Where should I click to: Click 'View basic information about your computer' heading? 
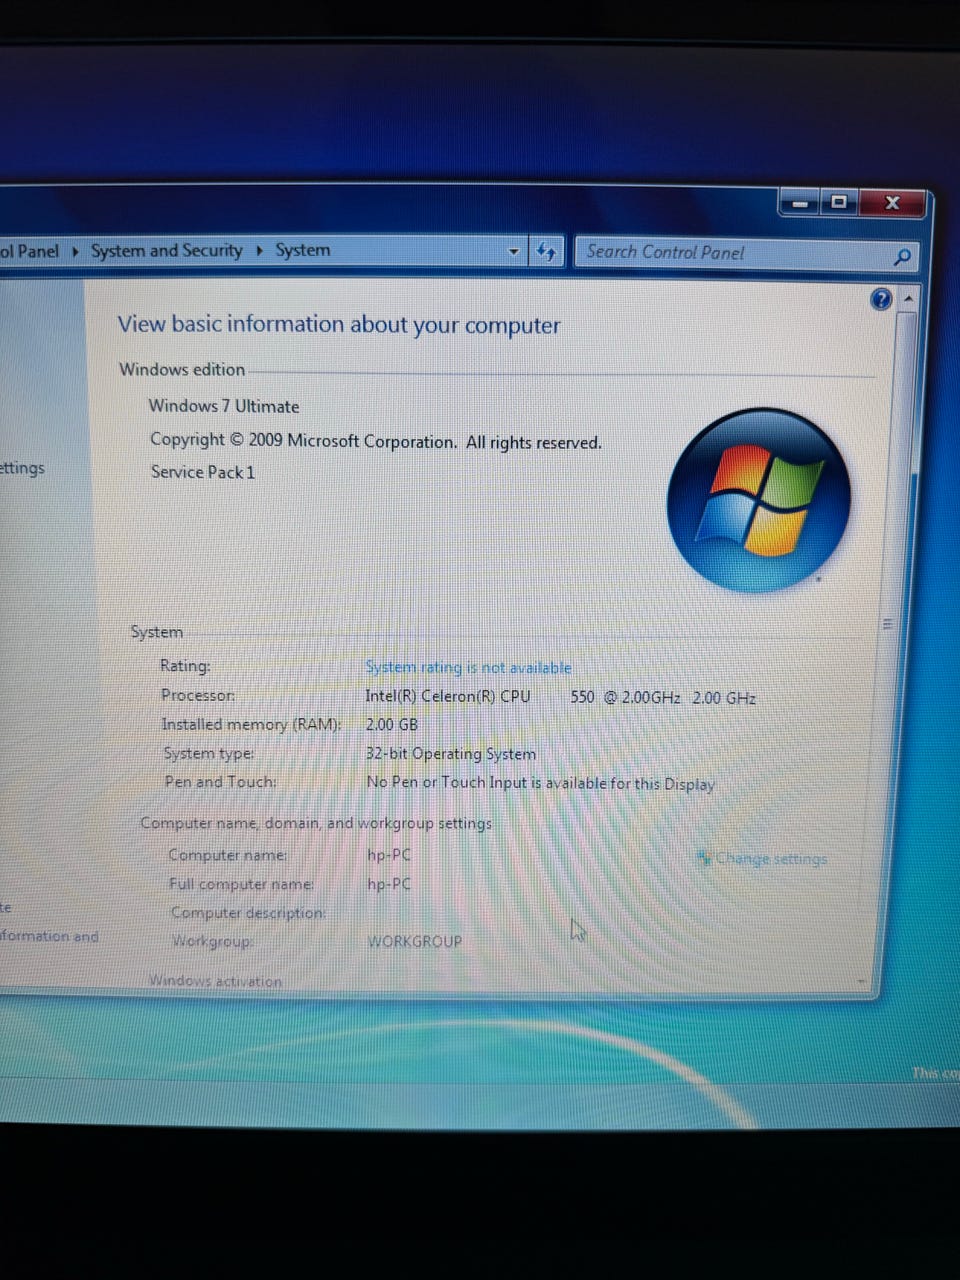point(339,325)
